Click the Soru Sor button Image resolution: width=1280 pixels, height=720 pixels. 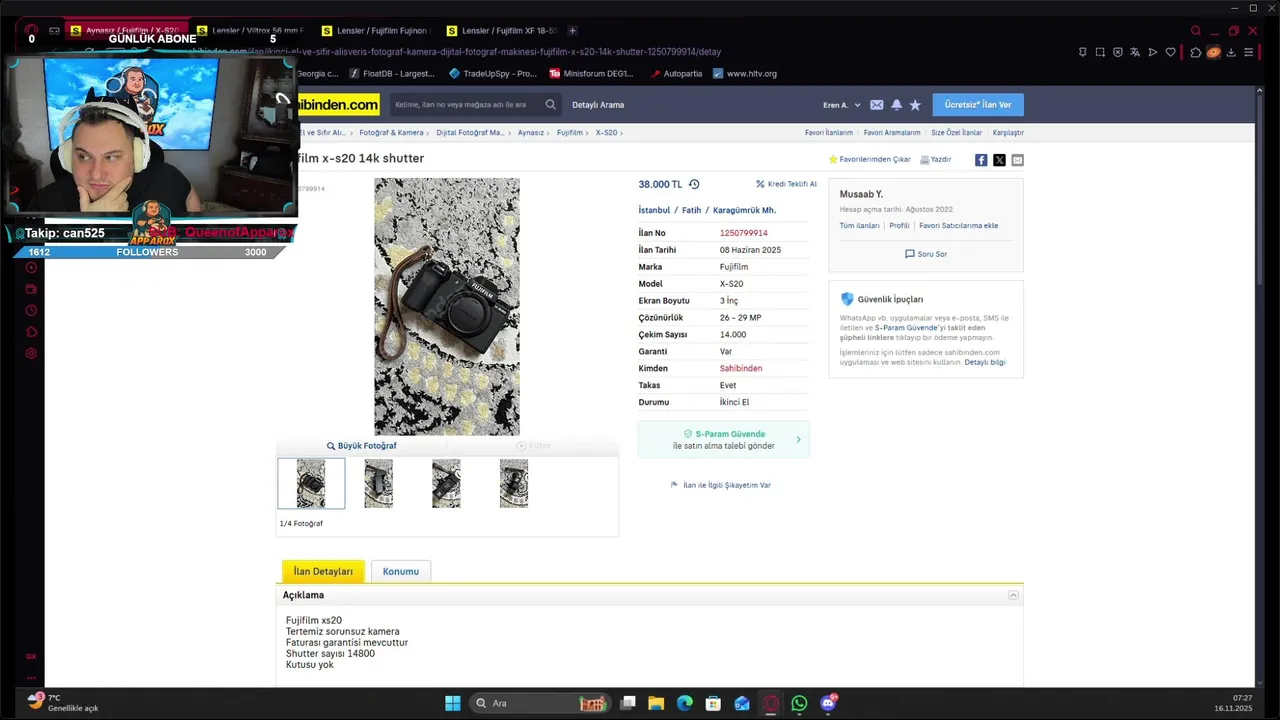point(926,254)
